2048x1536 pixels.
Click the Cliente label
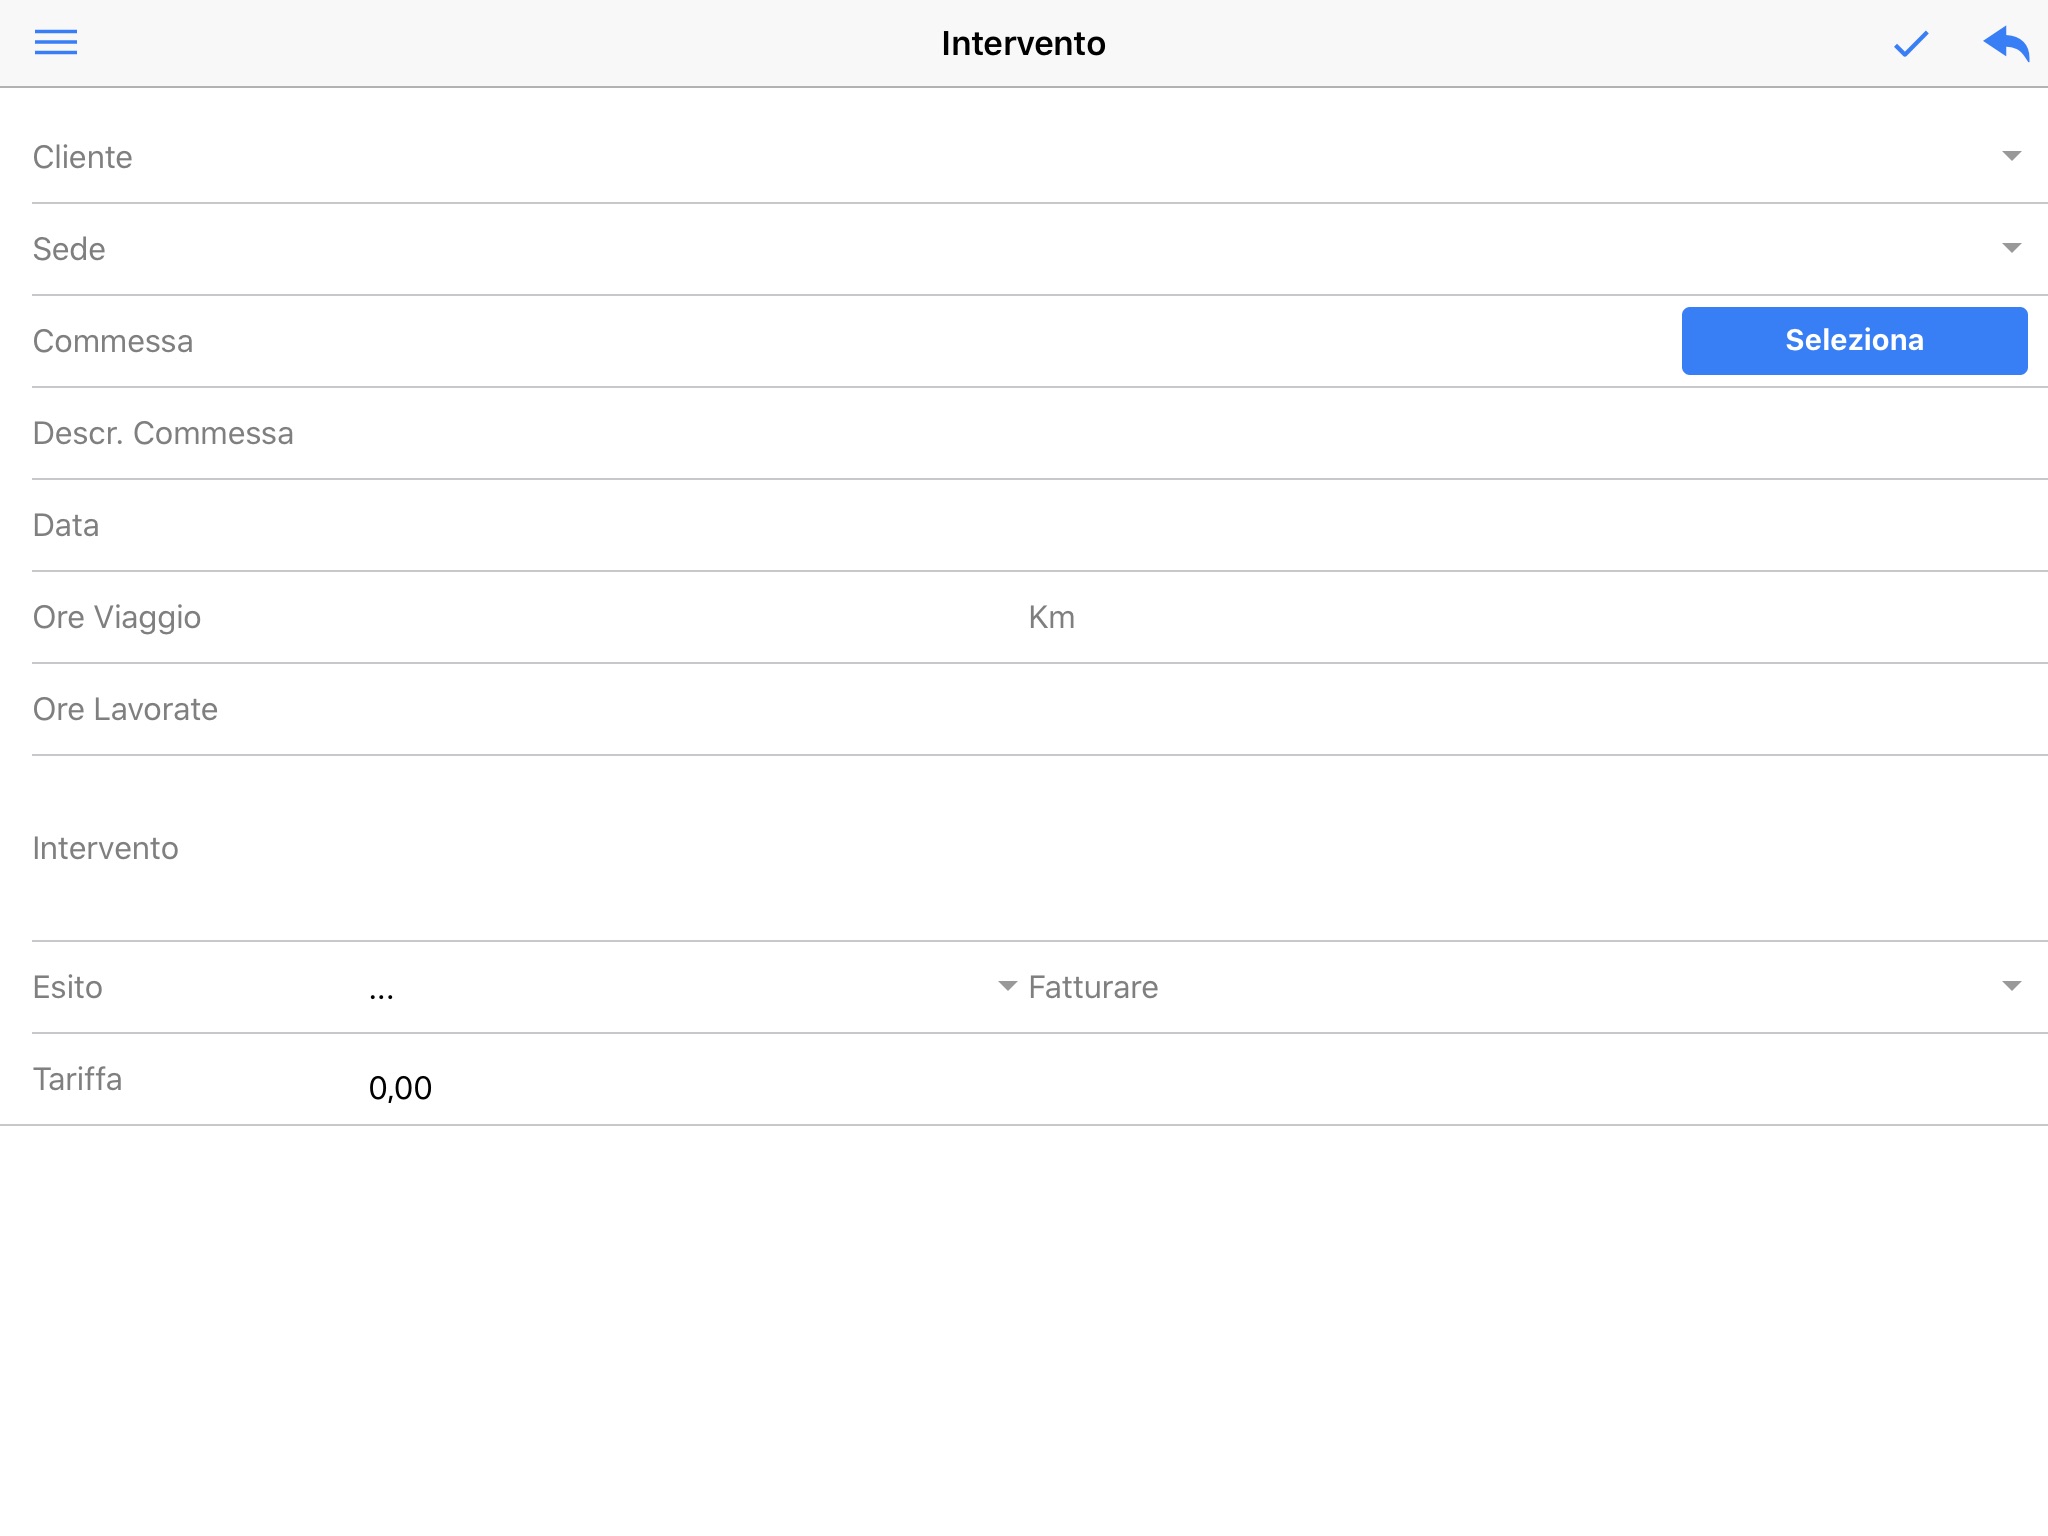[x=82, y=157]
